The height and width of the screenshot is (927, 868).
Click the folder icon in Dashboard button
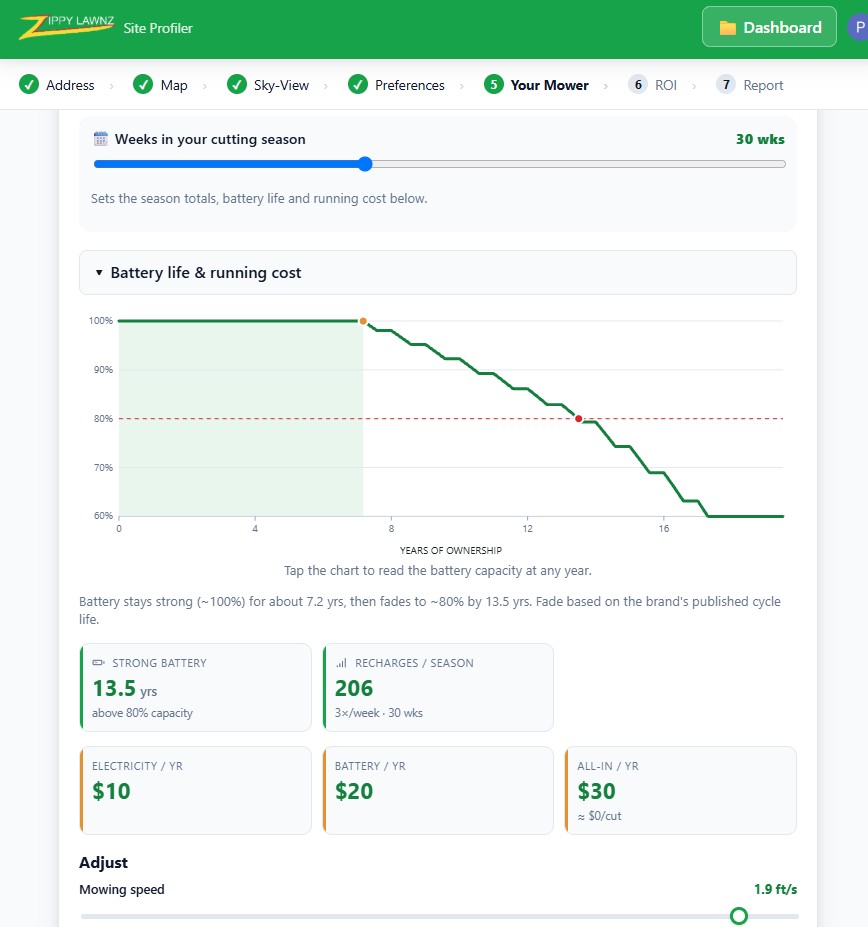(x=727, y=28)
